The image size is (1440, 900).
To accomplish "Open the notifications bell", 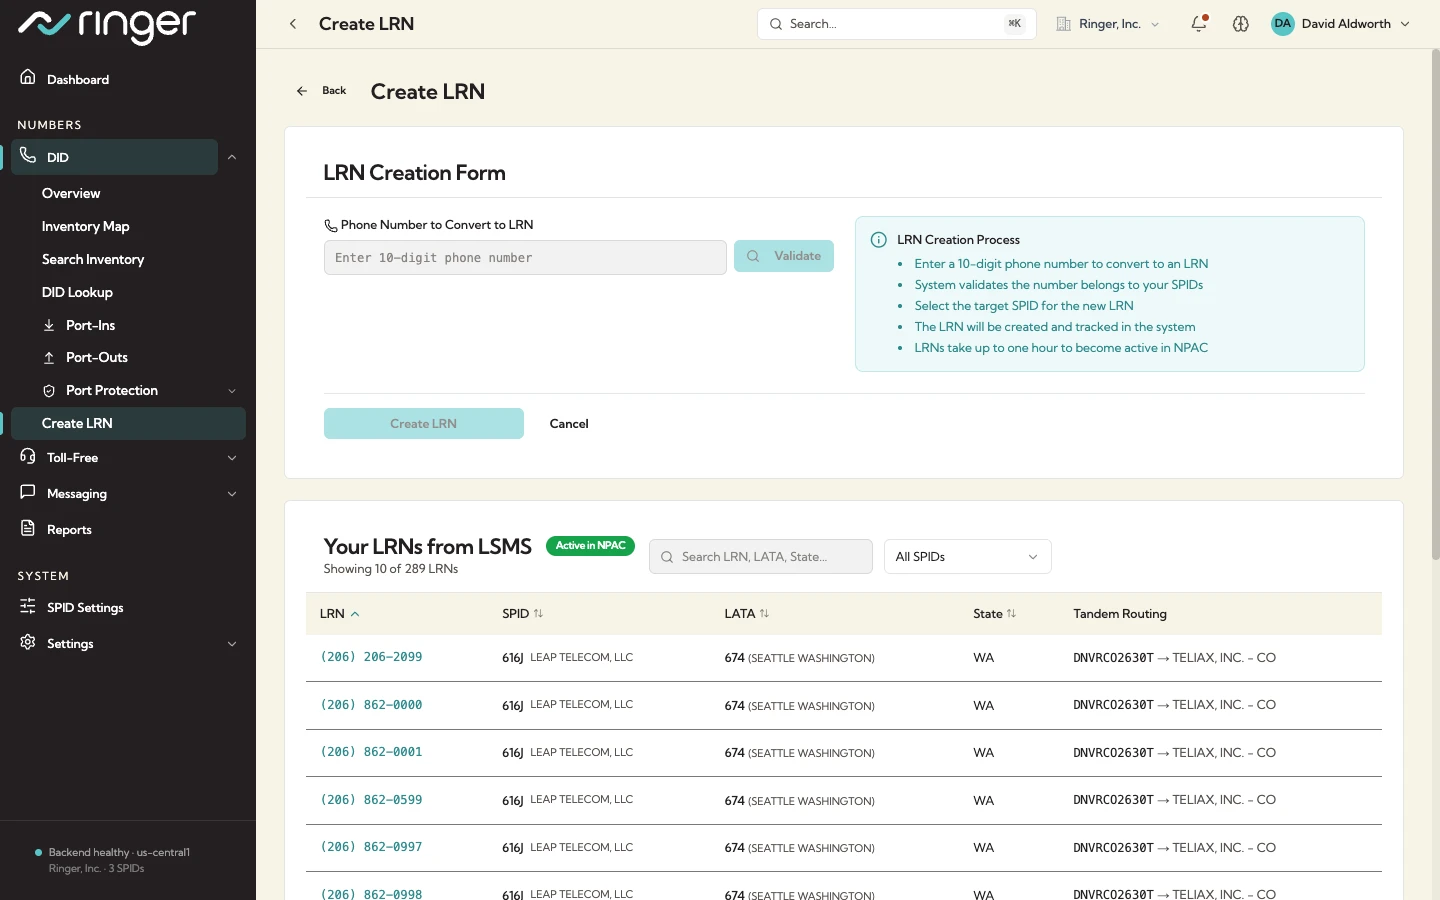I will 1199,23.
